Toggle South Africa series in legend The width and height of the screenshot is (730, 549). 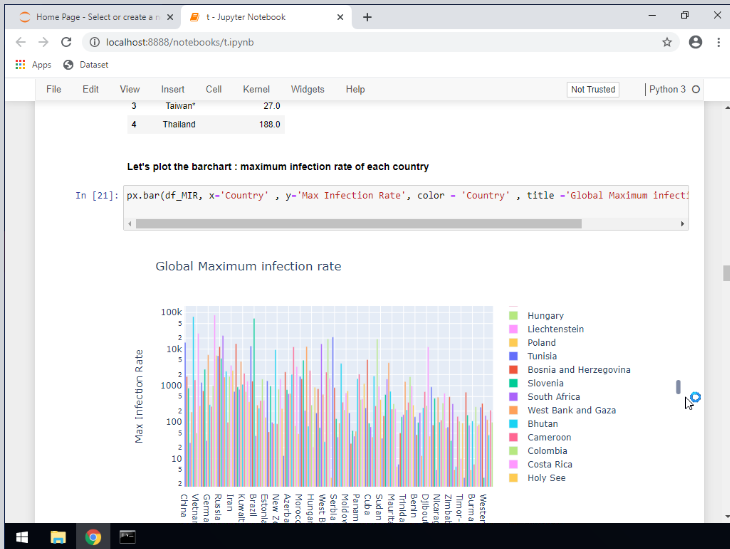point(553,397)
